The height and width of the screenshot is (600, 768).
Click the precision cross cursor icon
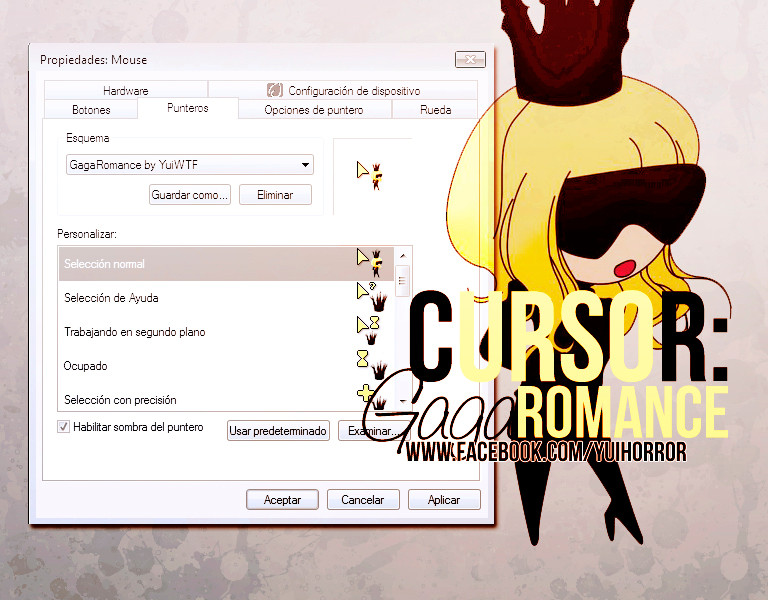coord(372,397)
